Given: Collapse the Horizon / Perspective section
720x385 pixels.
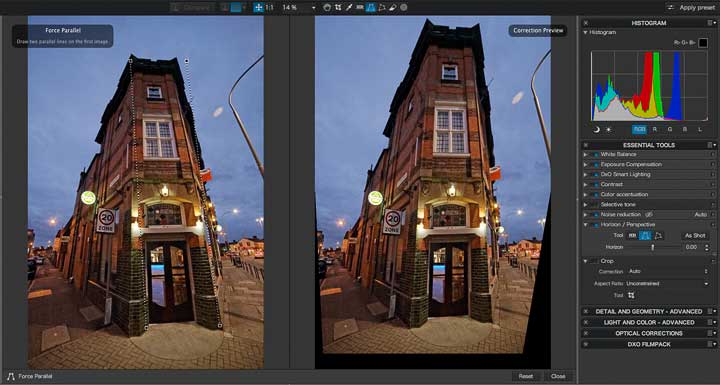Looking at the screenshot, I should pyautogui.click(x=585, y=225).
